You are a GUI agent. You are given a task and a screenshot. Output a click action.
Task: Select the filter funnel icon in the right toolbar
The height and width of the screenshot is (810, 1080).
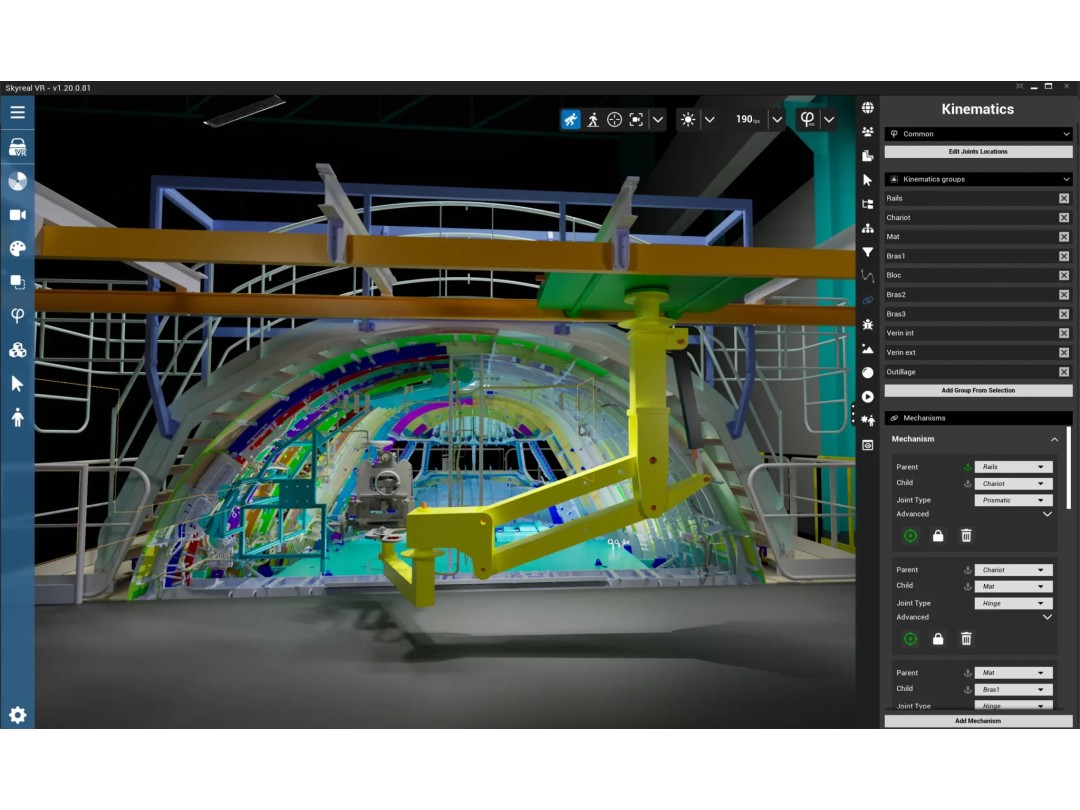click(x=867, y=253)
